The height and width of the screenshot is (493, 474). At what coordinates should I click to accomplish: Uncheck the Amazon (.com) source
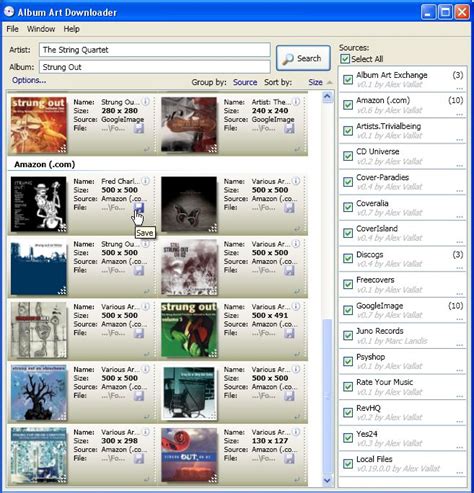pos(348,105)
